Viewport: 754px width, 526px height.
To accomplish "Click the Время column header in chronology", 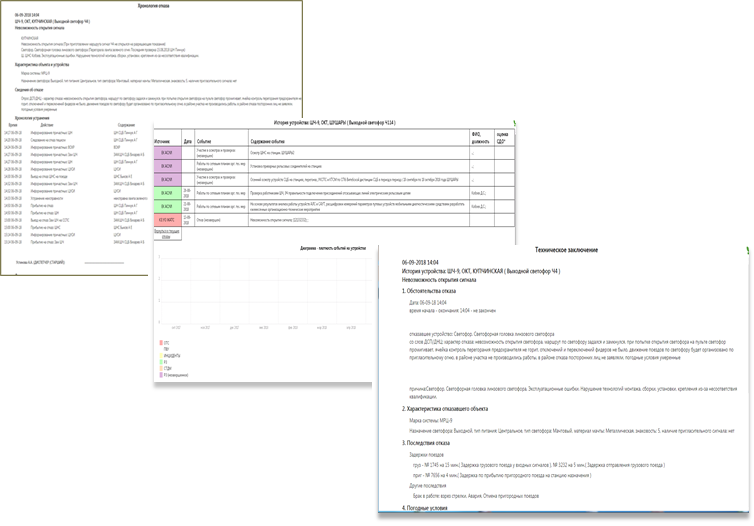I will [13, 125].
